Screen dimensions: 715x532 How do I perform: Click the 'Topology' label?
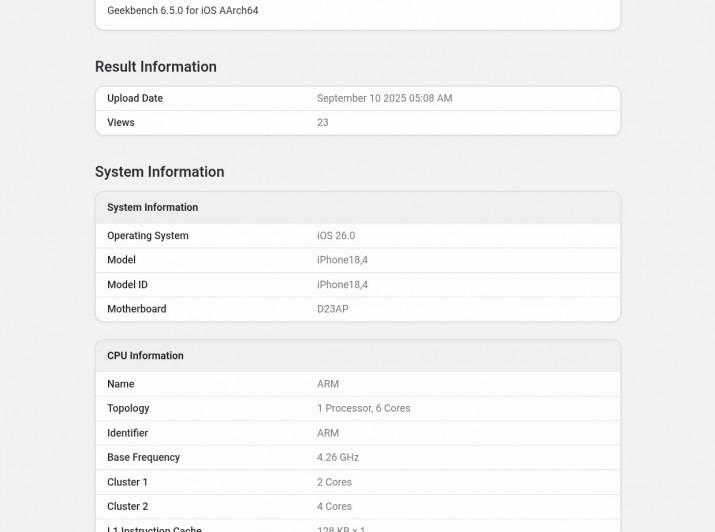(128, 408)
